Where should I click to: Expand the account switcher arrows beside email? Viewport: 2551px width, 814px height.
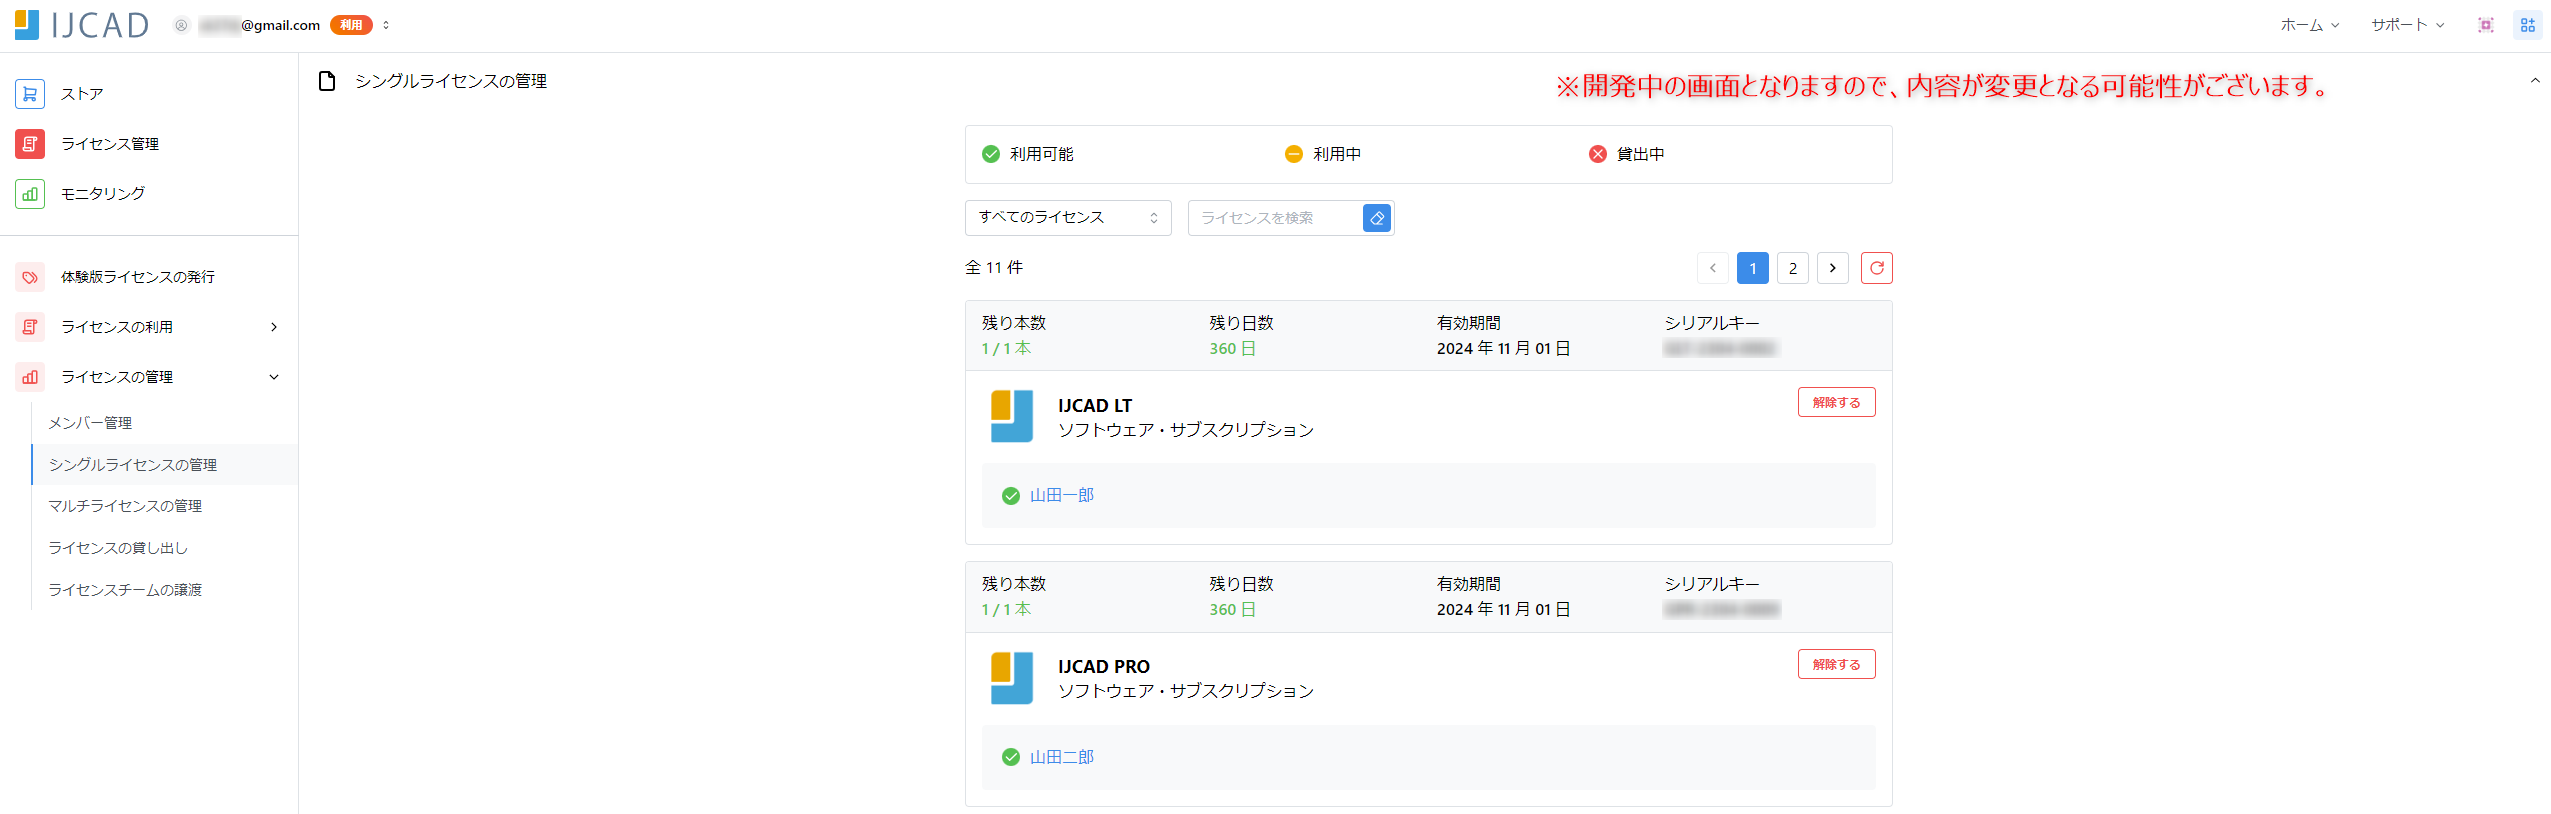point(386,25)
